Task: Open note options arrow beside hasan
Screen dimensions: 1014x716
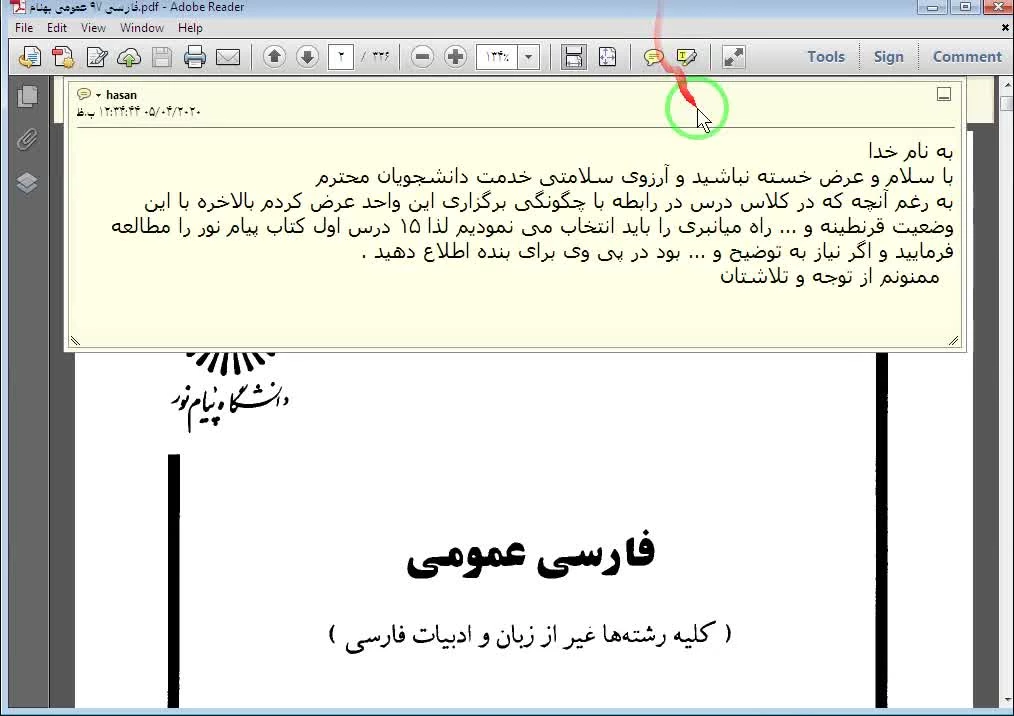Action: (98, 95)
